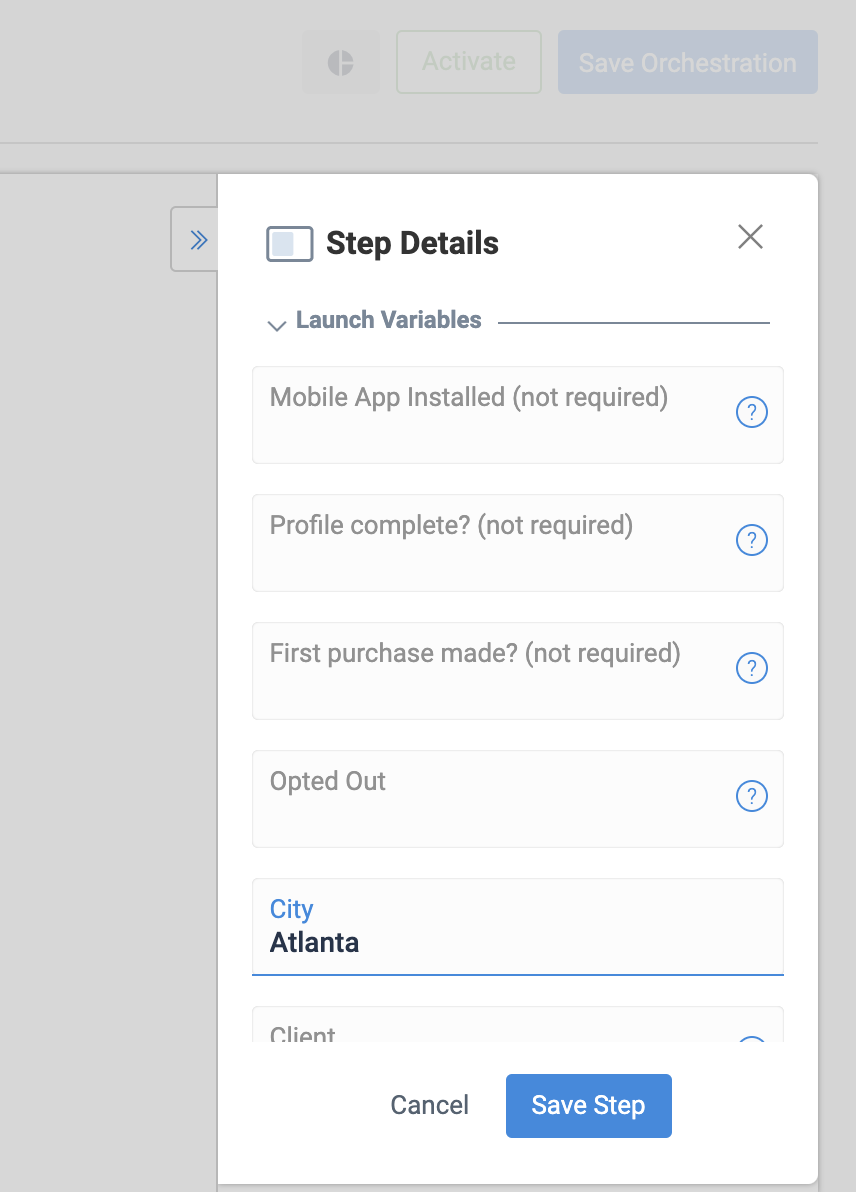Open the First purchase made? field
The height and width of the screenshot is (1192, 856).
(x=518, y=671)
